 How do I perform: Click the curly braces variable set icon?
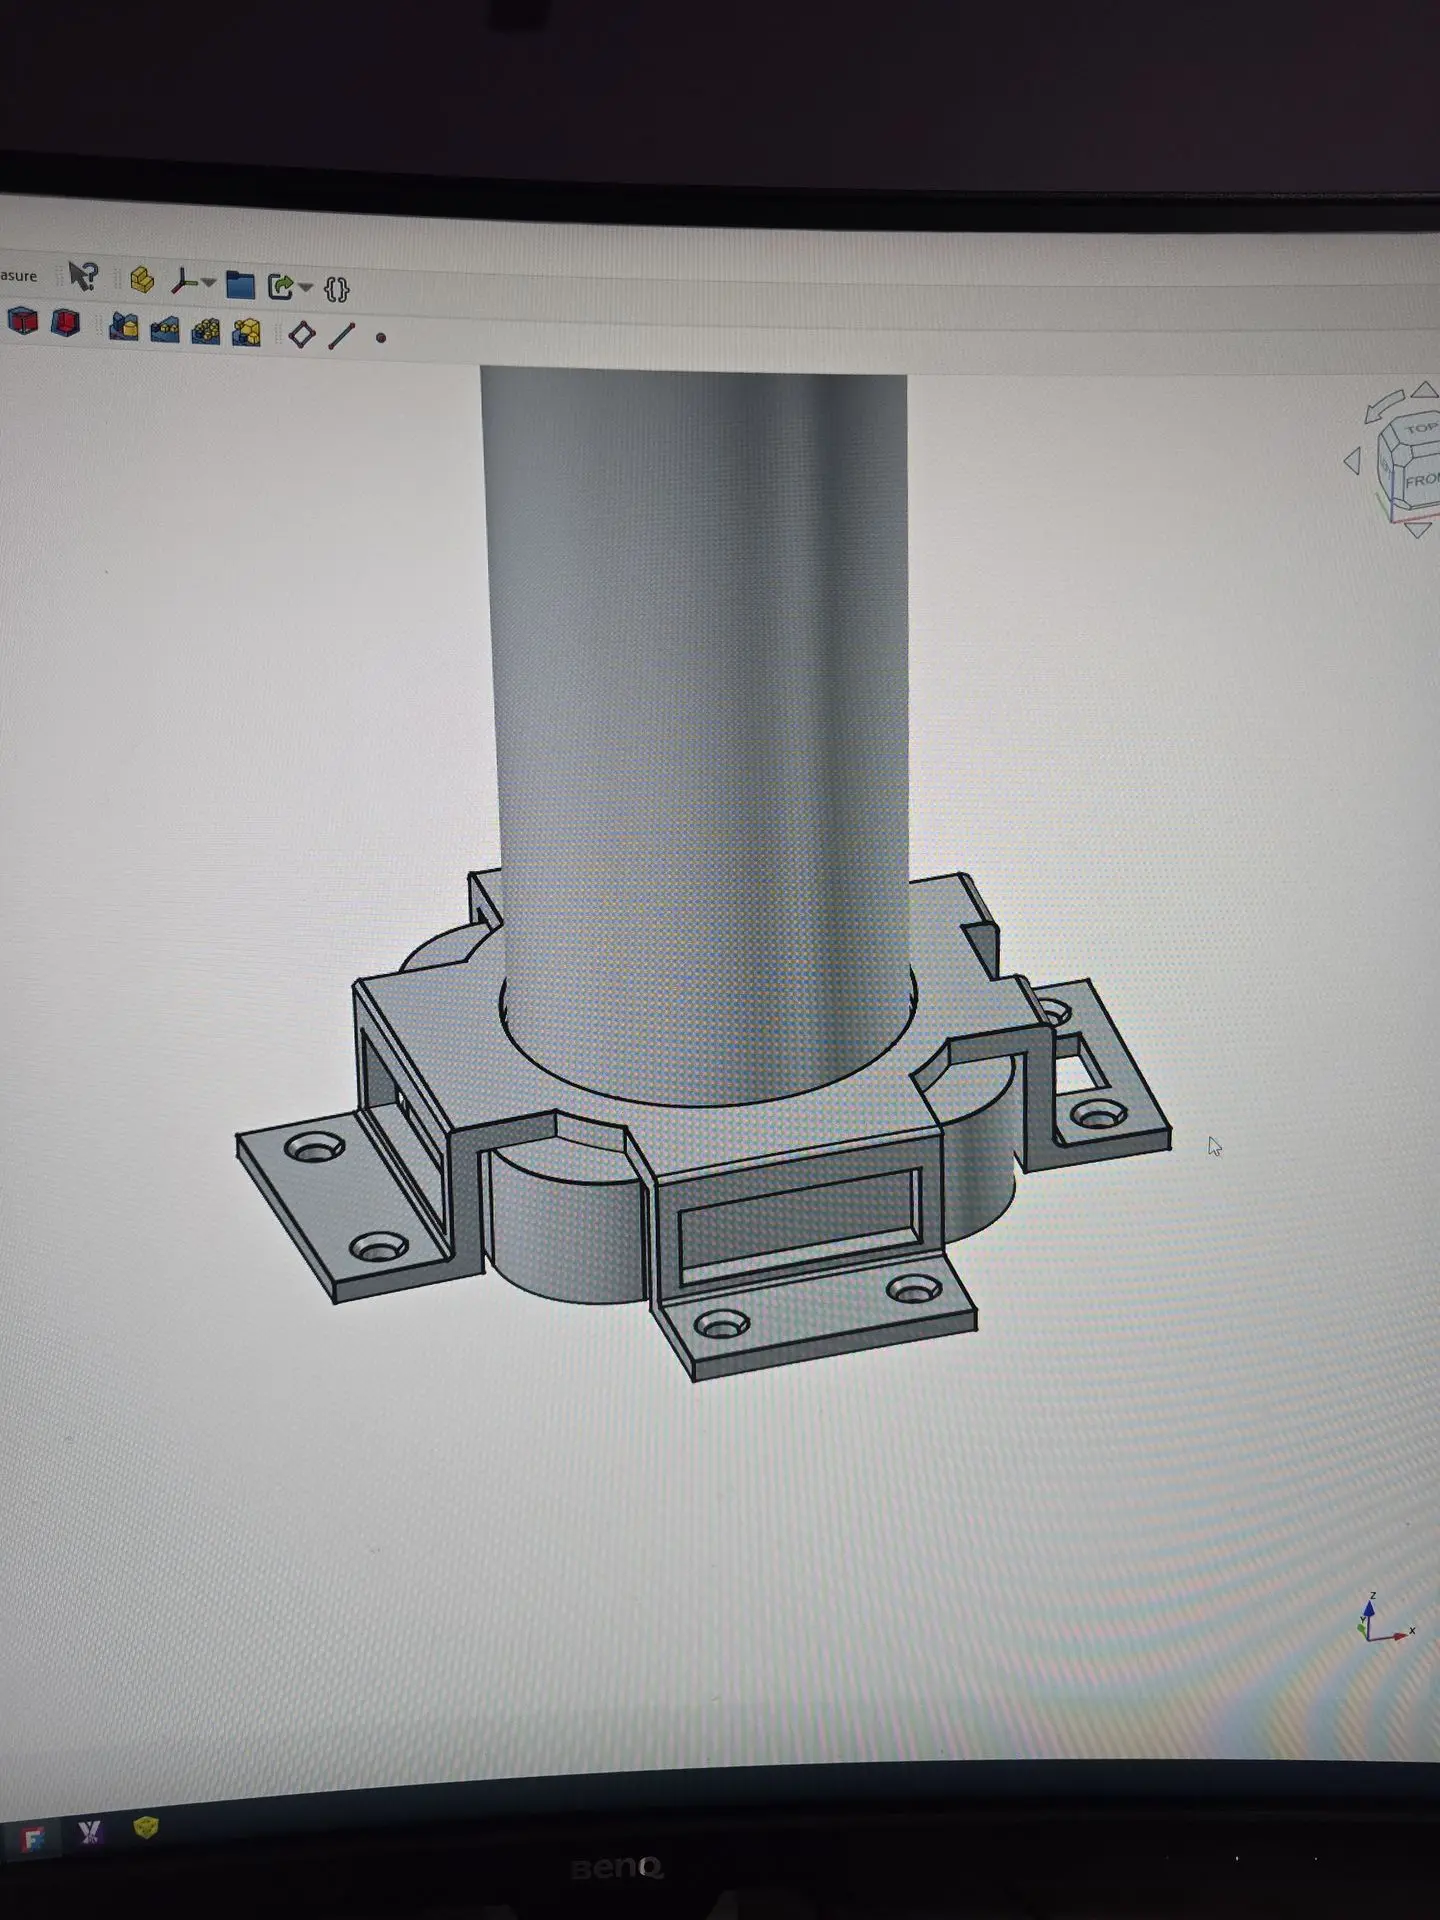click(x=337, y=290)
